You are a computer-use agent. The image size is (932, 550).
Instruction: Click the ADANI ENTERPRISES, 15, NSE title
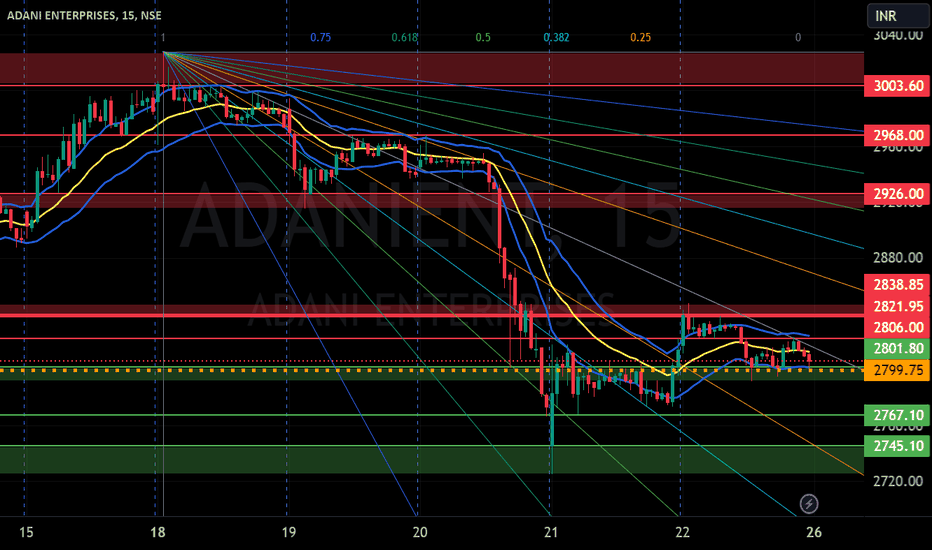tap(84, 15)
